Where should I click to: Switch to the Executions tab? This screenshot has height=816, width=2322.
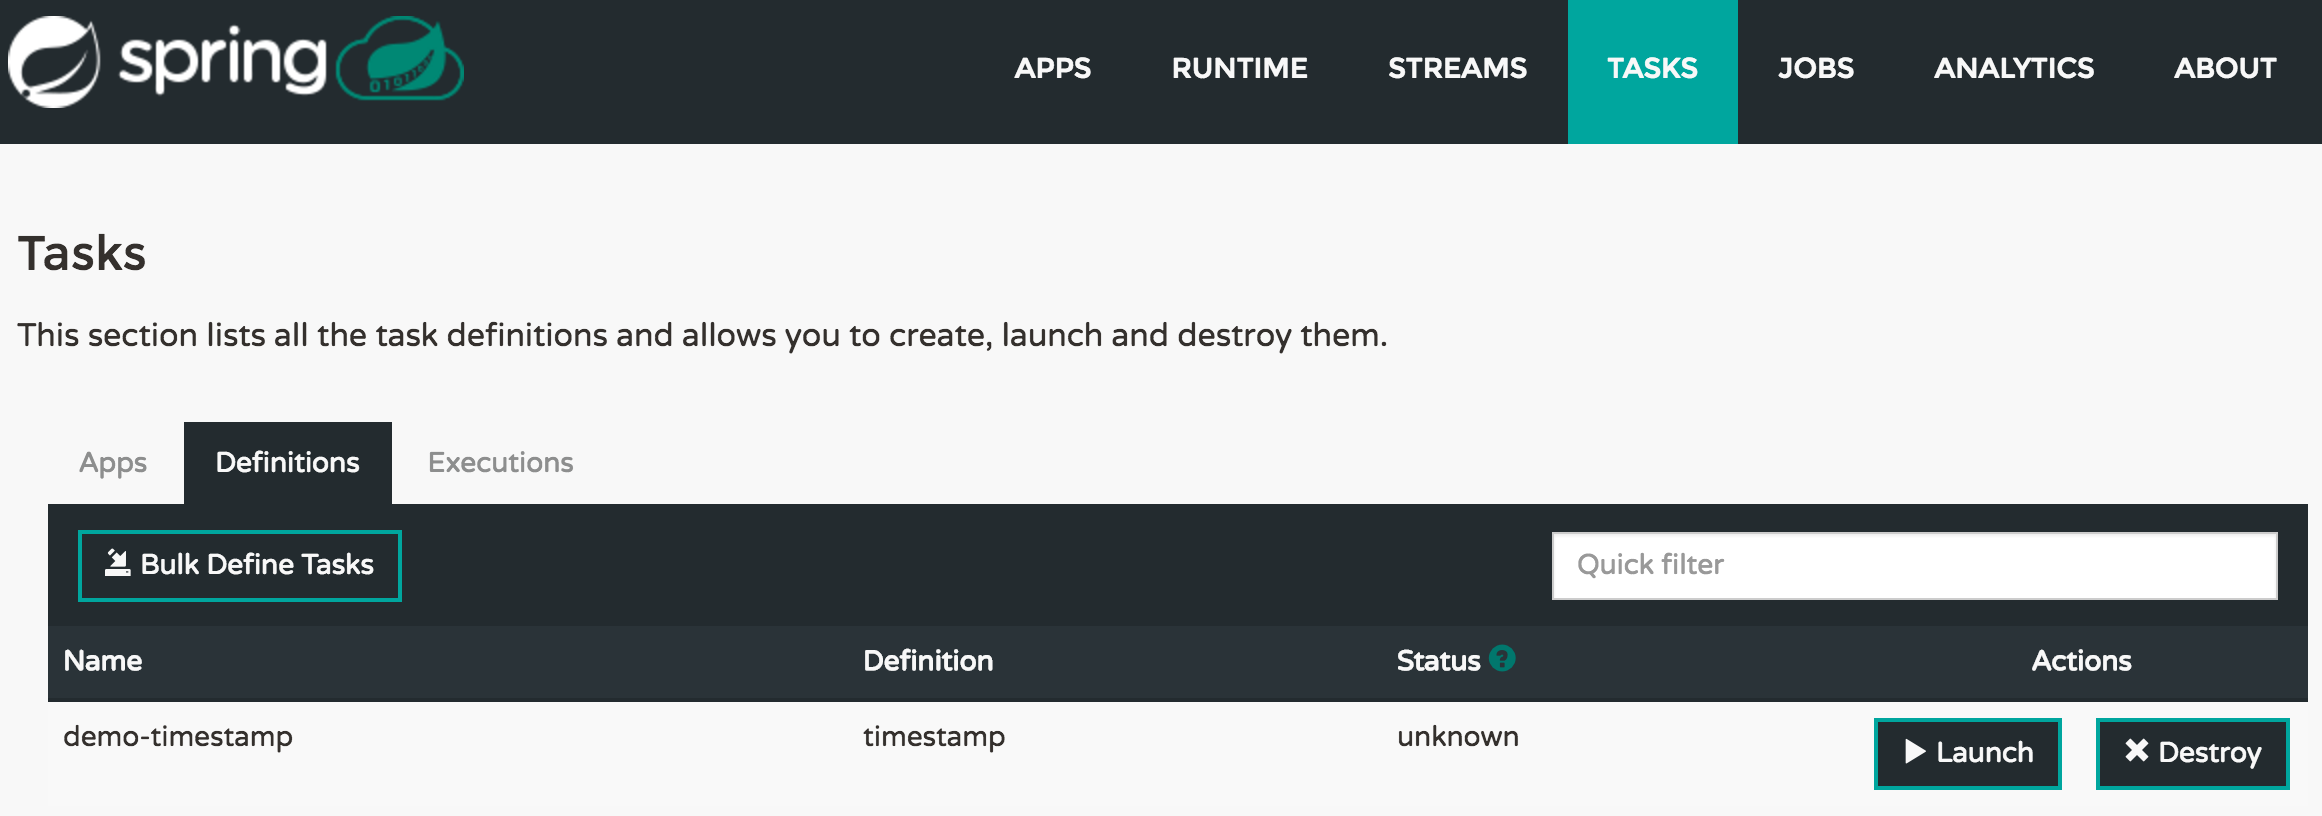[501, 463]
